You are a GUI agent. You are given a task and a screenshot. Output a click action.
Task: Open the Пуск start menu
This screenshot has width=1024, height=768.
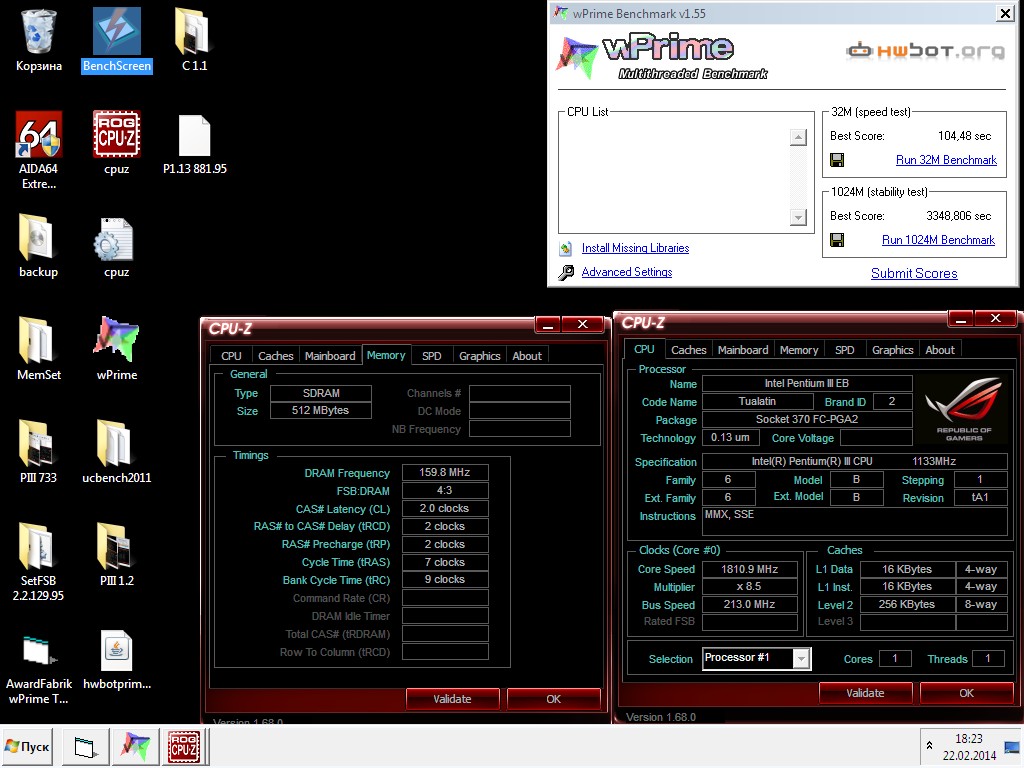(27, 746)
